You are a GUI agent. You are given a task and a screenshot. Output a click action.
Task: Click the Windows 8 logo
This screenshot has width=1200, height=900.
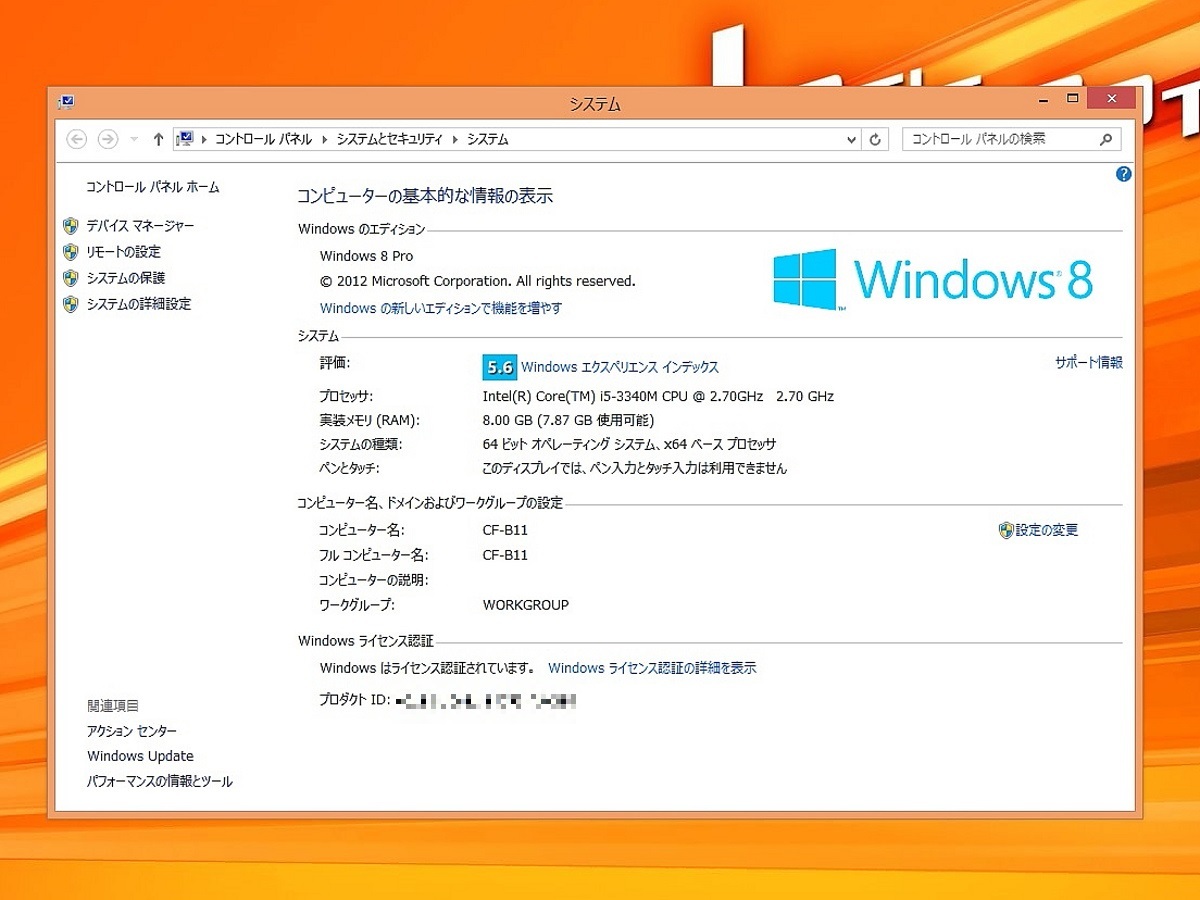point(933,279)
